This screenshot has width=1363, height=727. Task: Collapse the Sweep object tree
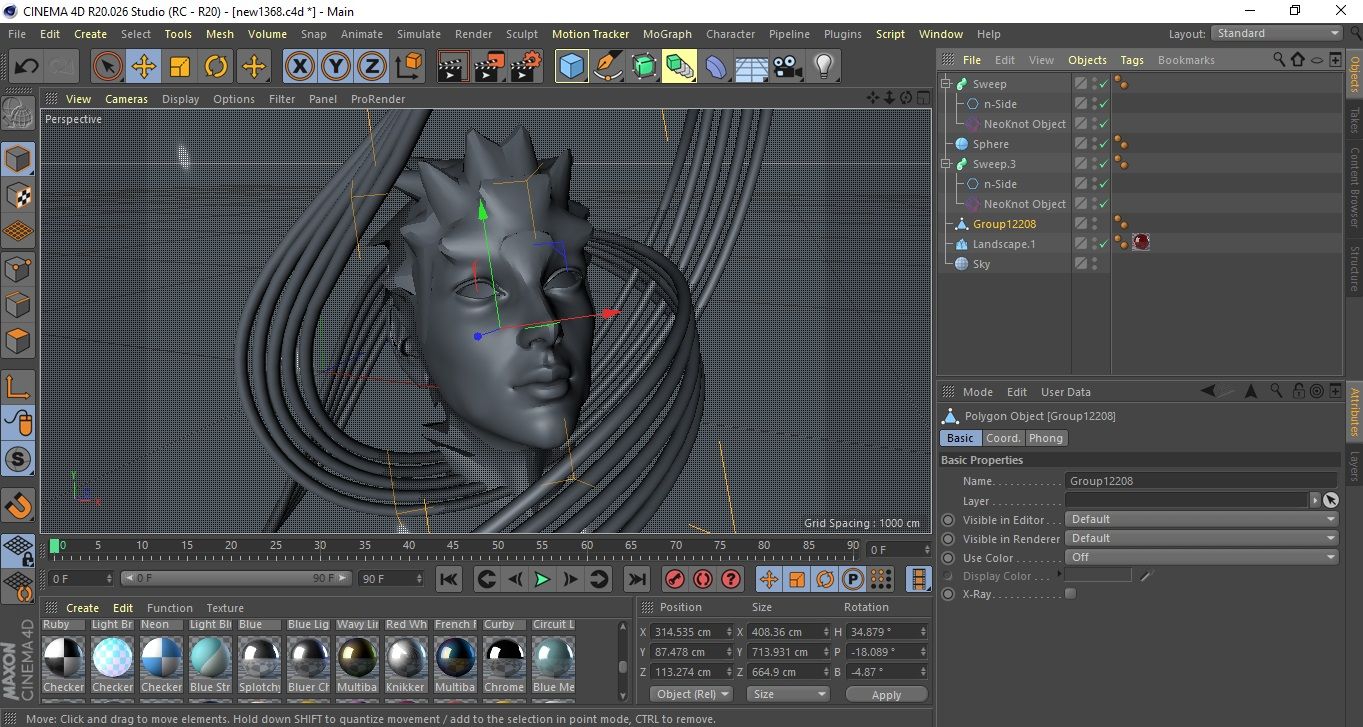tap(946, 84)
